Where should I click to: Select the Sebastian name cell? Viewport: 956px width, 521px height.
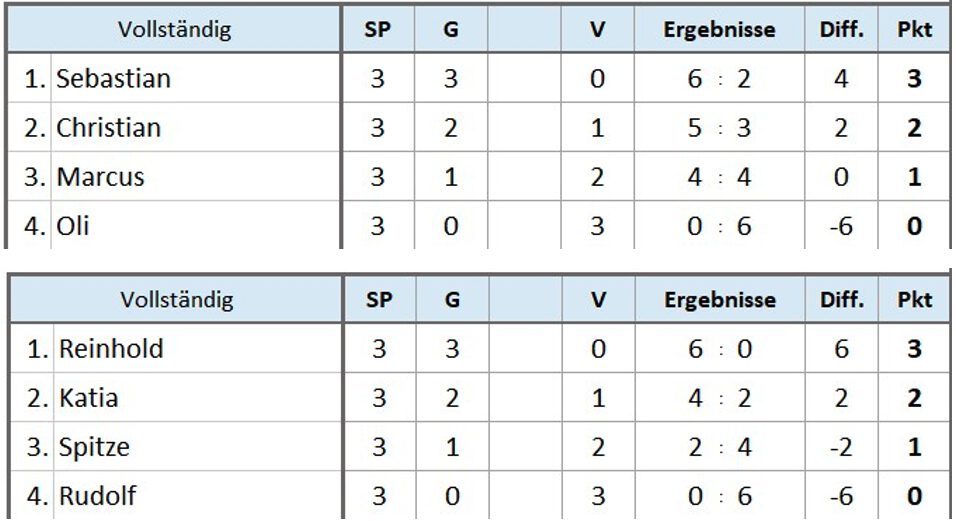click(x=113, y=79)
